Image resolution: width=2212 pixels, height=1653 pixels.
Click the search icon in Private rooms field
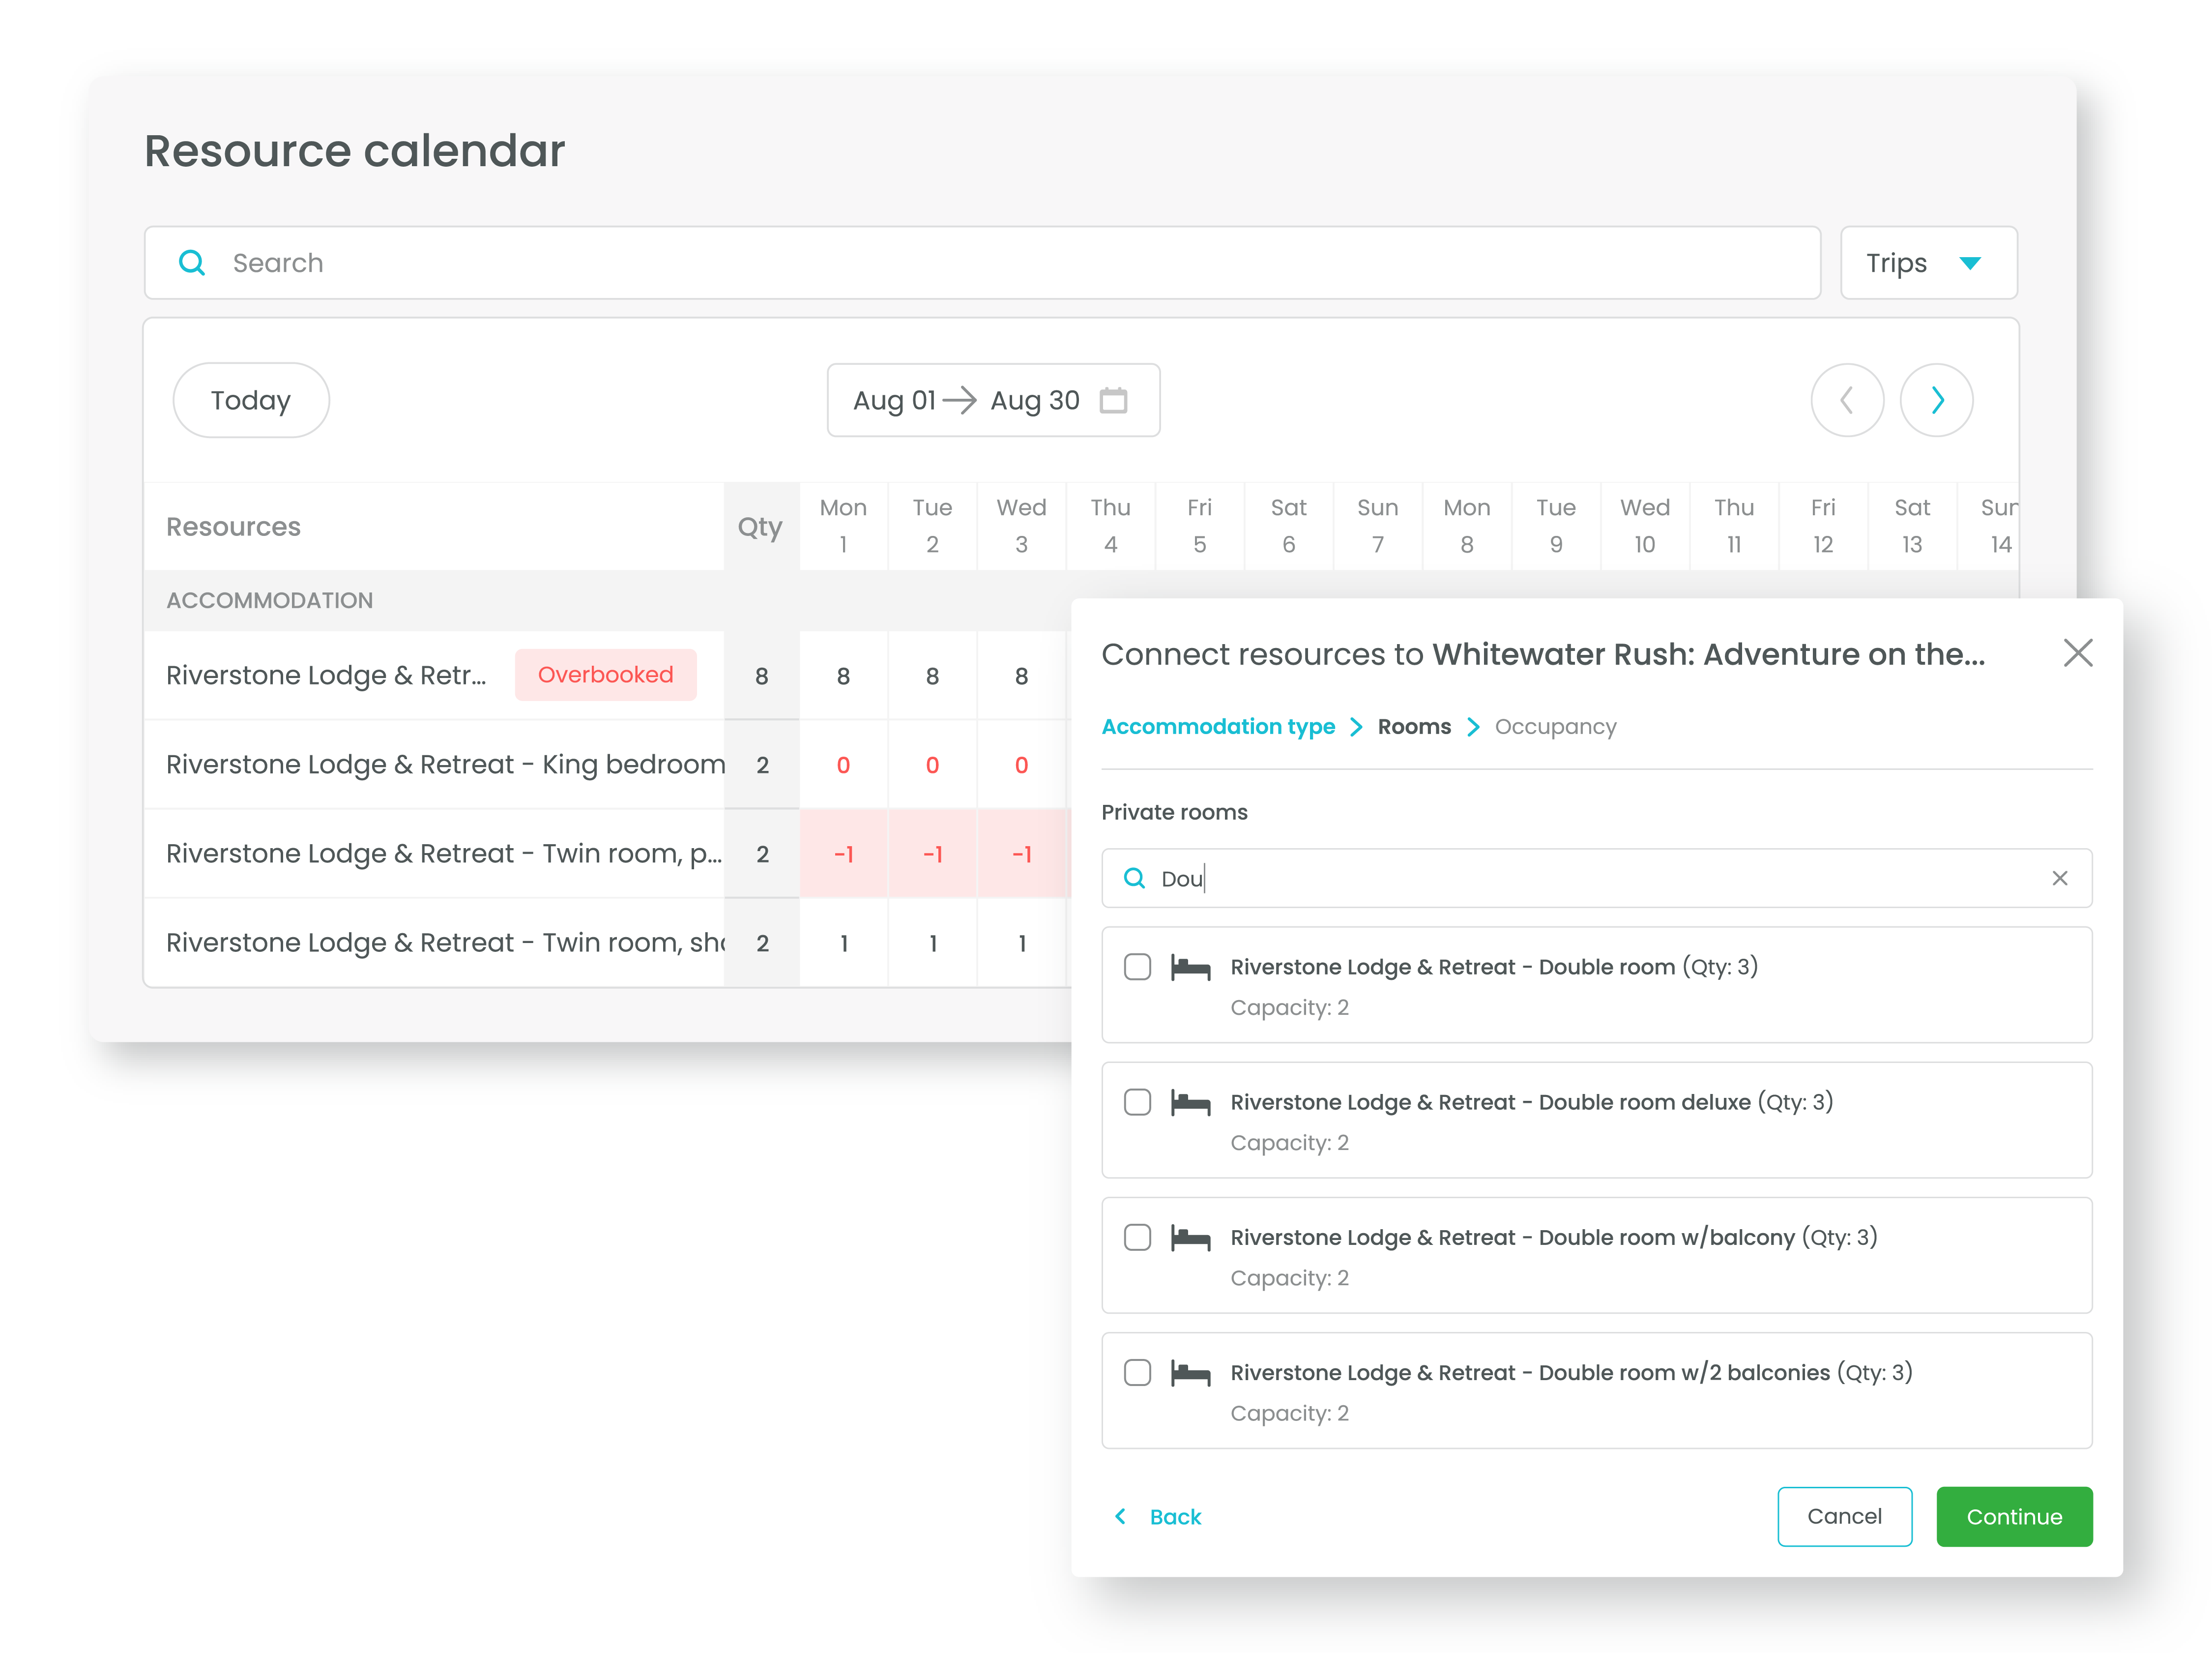pos(1134,878)
